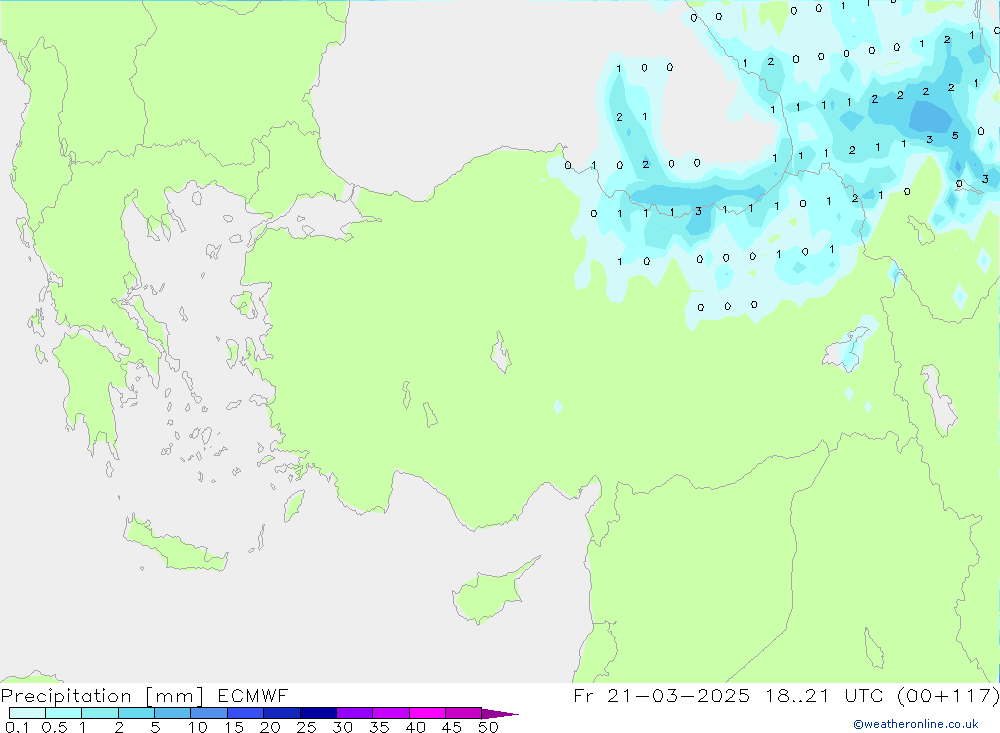
Task: Click the legend label '35'
Action: click(379, 727)
